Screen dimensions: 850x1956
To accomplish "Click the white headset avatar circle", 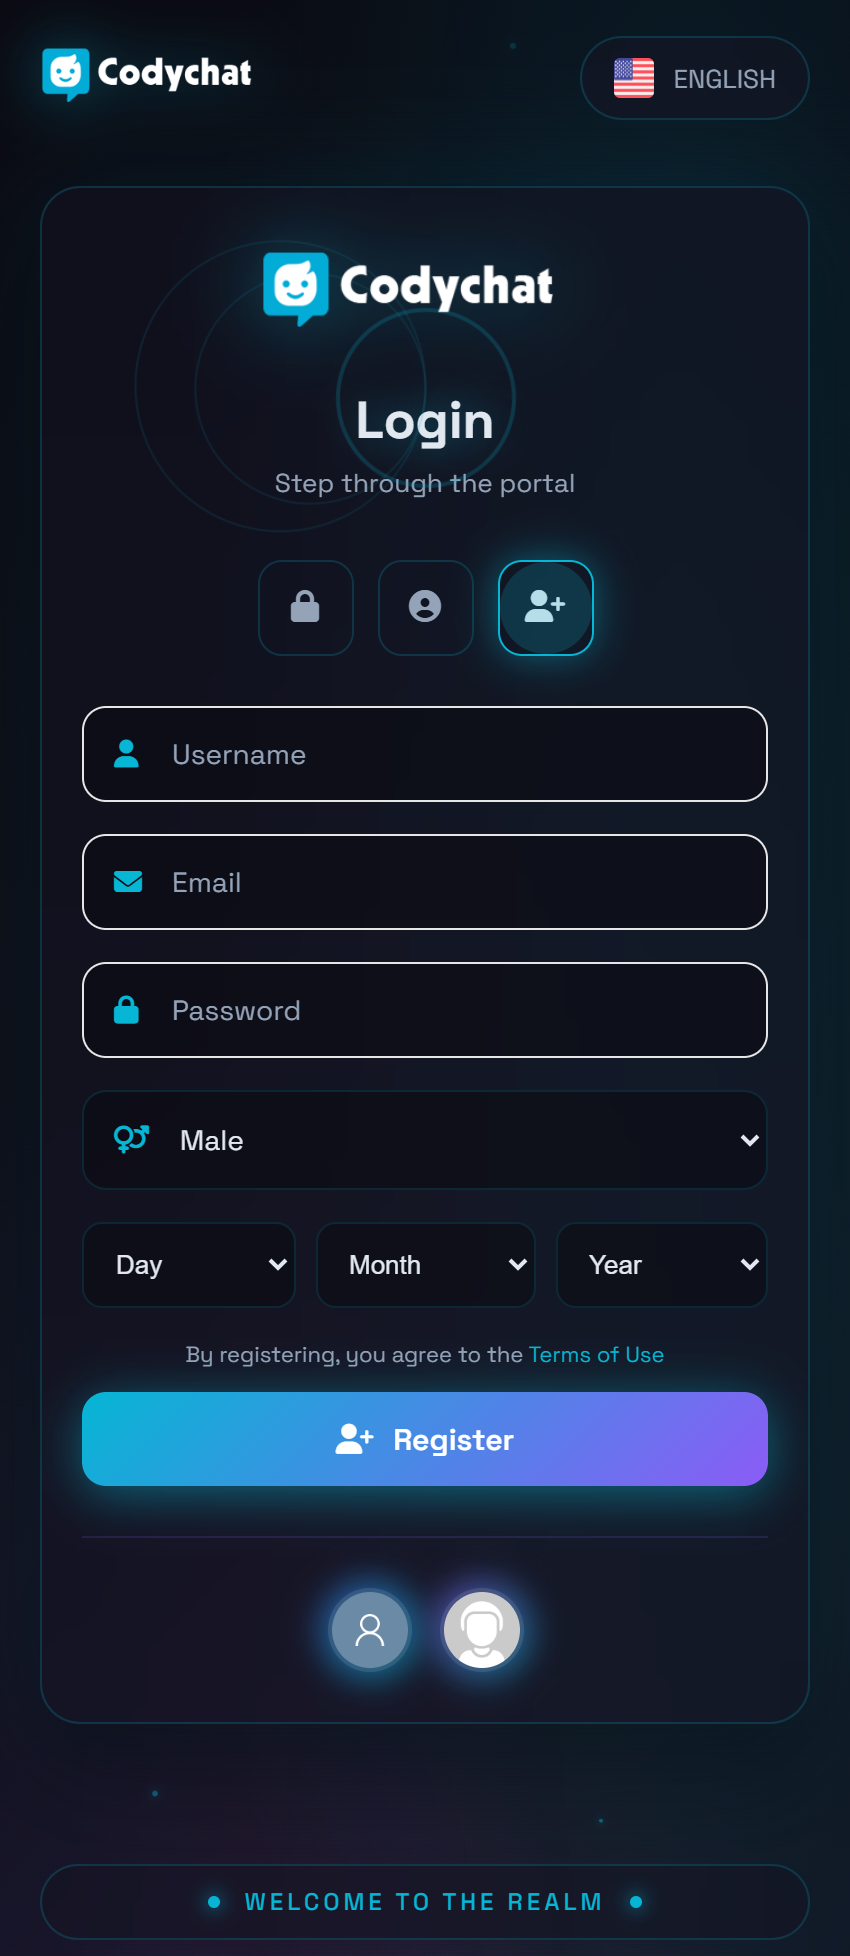I will [x=482, y=1630].
